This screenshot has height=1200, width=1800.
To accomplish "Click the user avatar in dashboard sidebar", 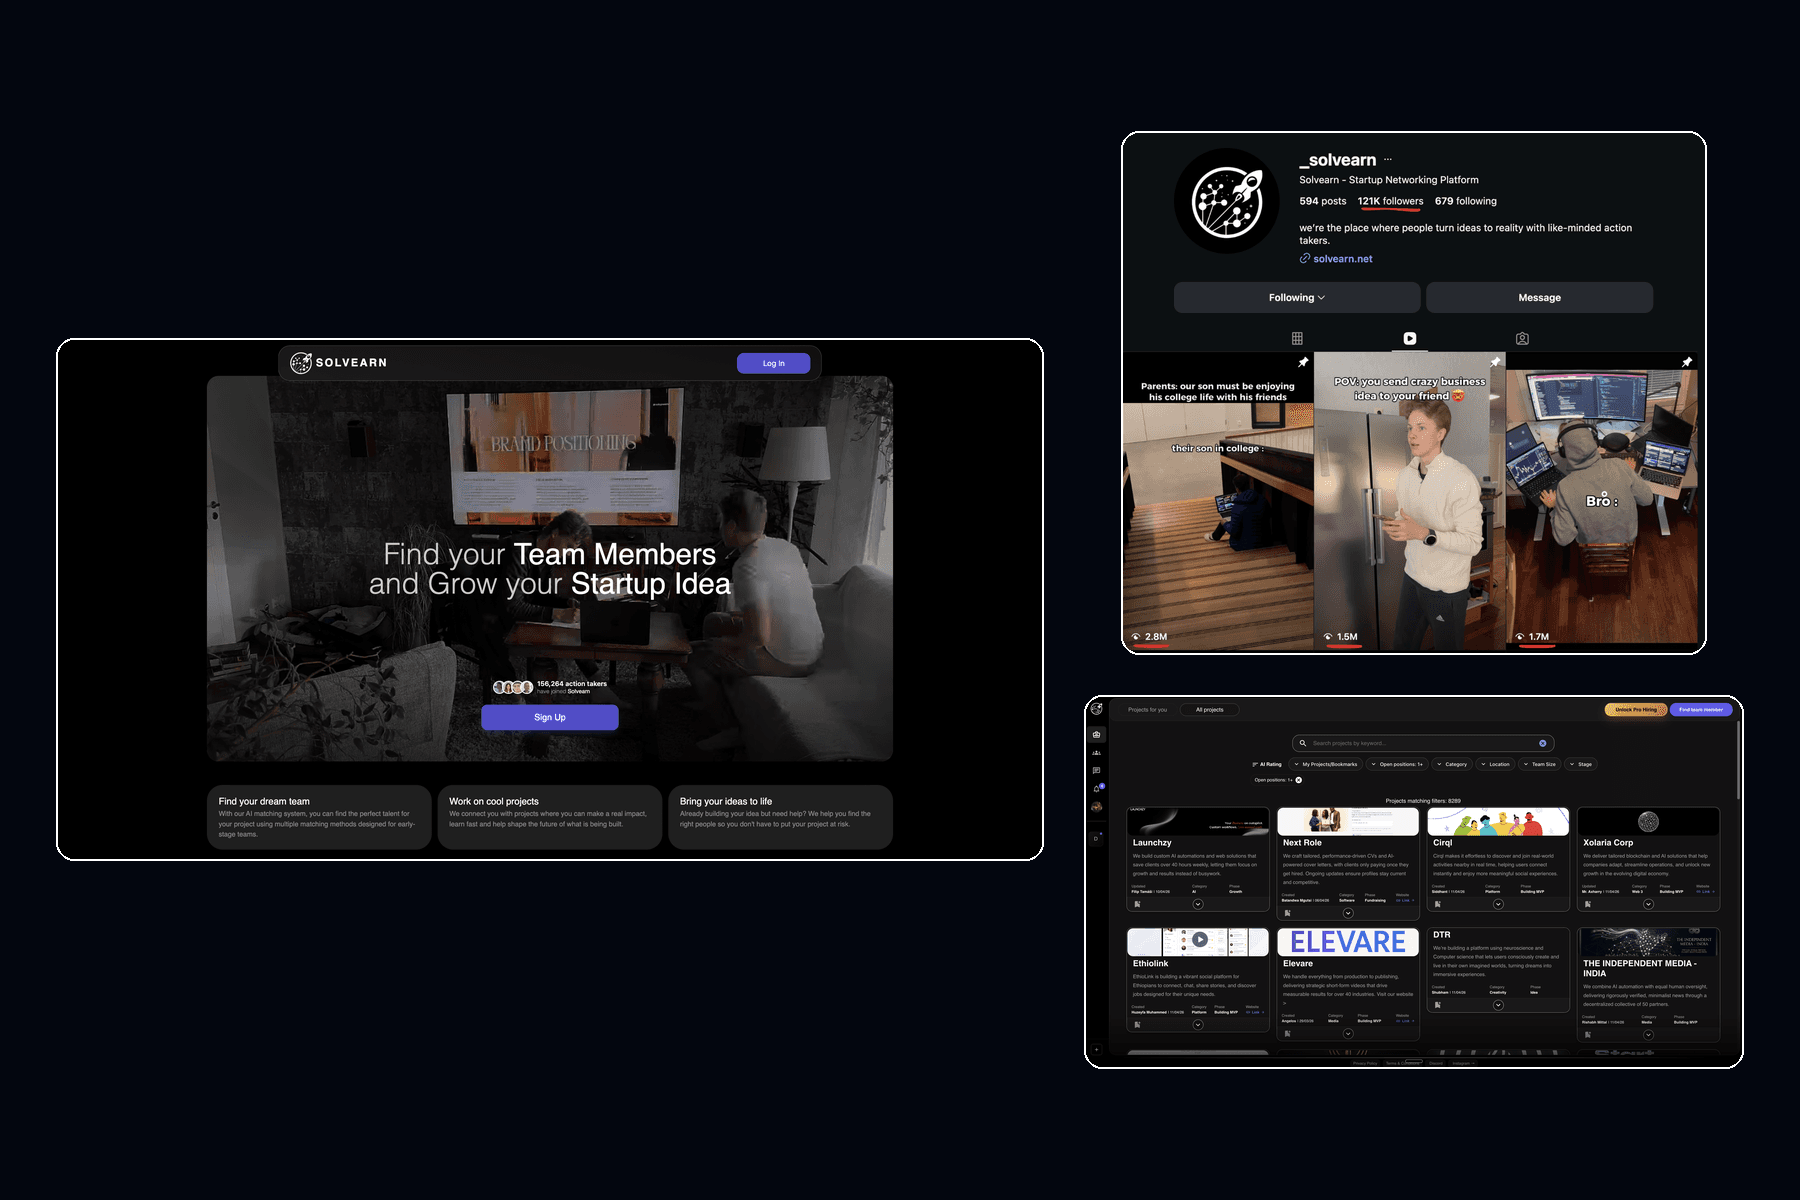I will 1097,807.
